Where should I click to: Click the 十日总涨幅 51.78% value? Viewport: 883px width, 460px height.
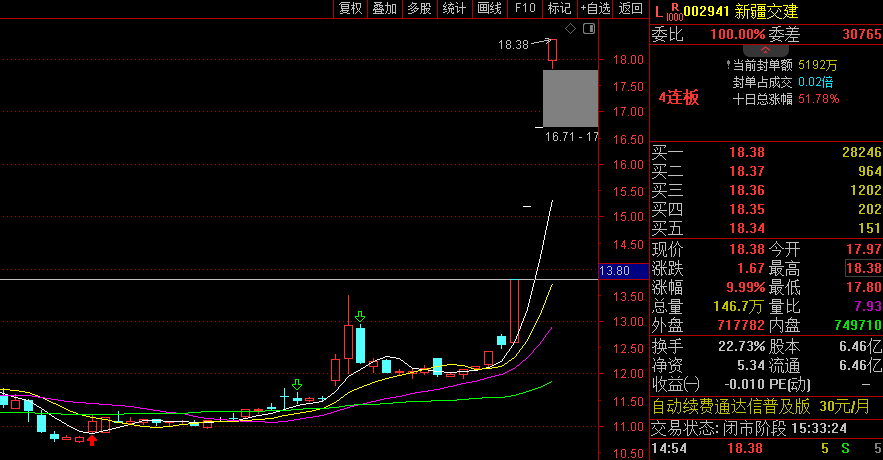pos(818,99)
